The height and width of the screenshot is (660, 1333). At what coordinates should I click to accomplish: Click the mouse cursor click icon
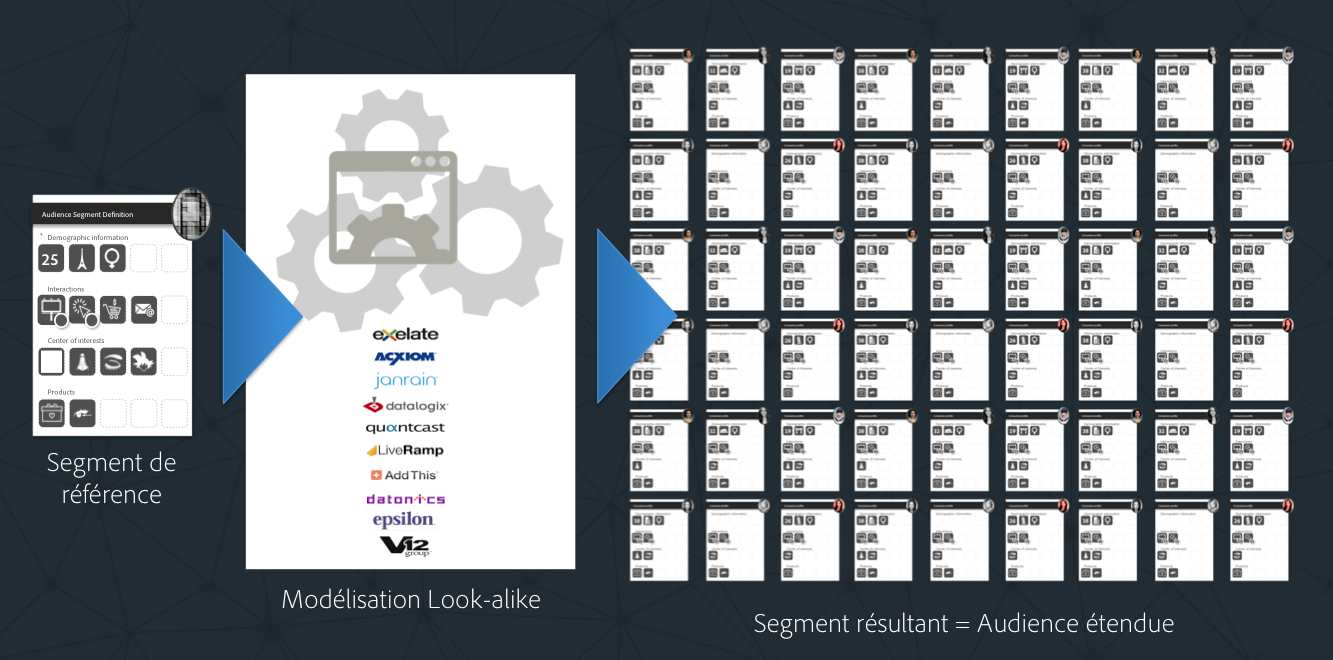82,310
